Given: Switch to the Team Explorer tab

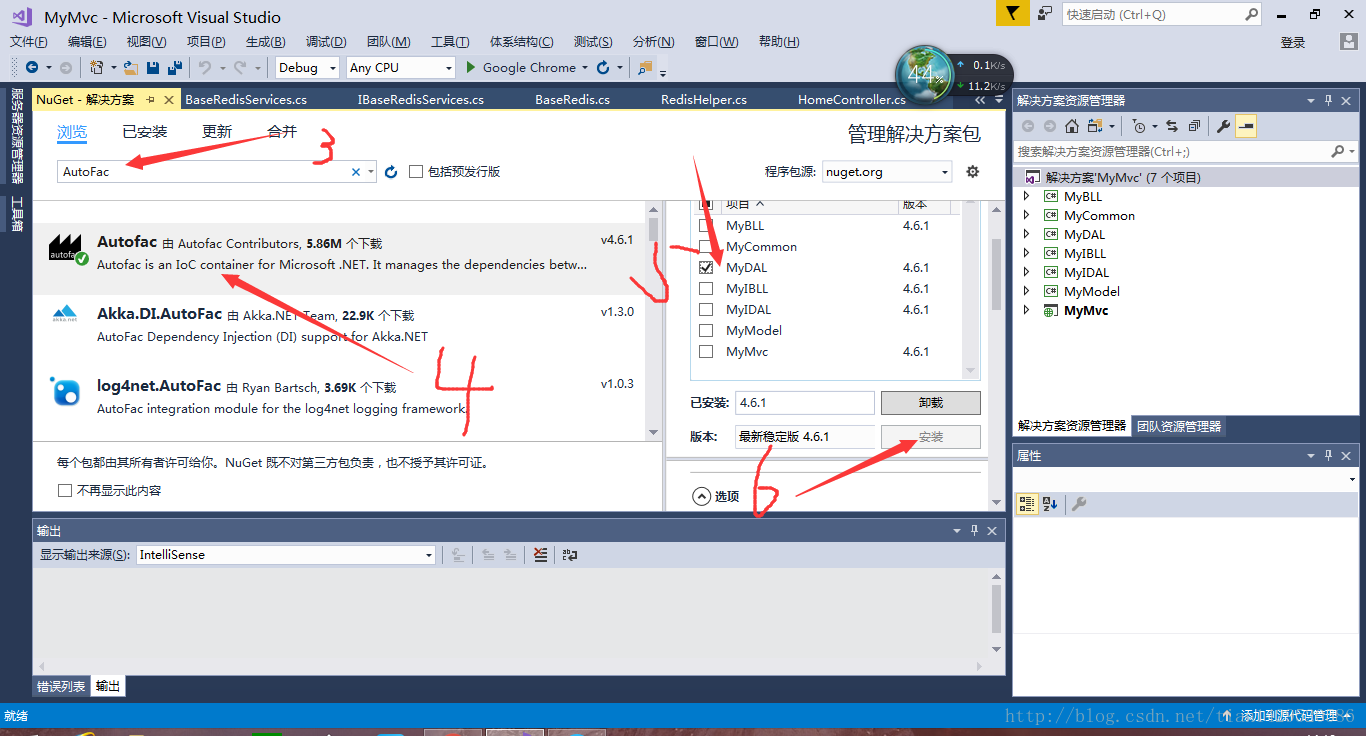Looking at the screenshot, I should click(1179, 426).
